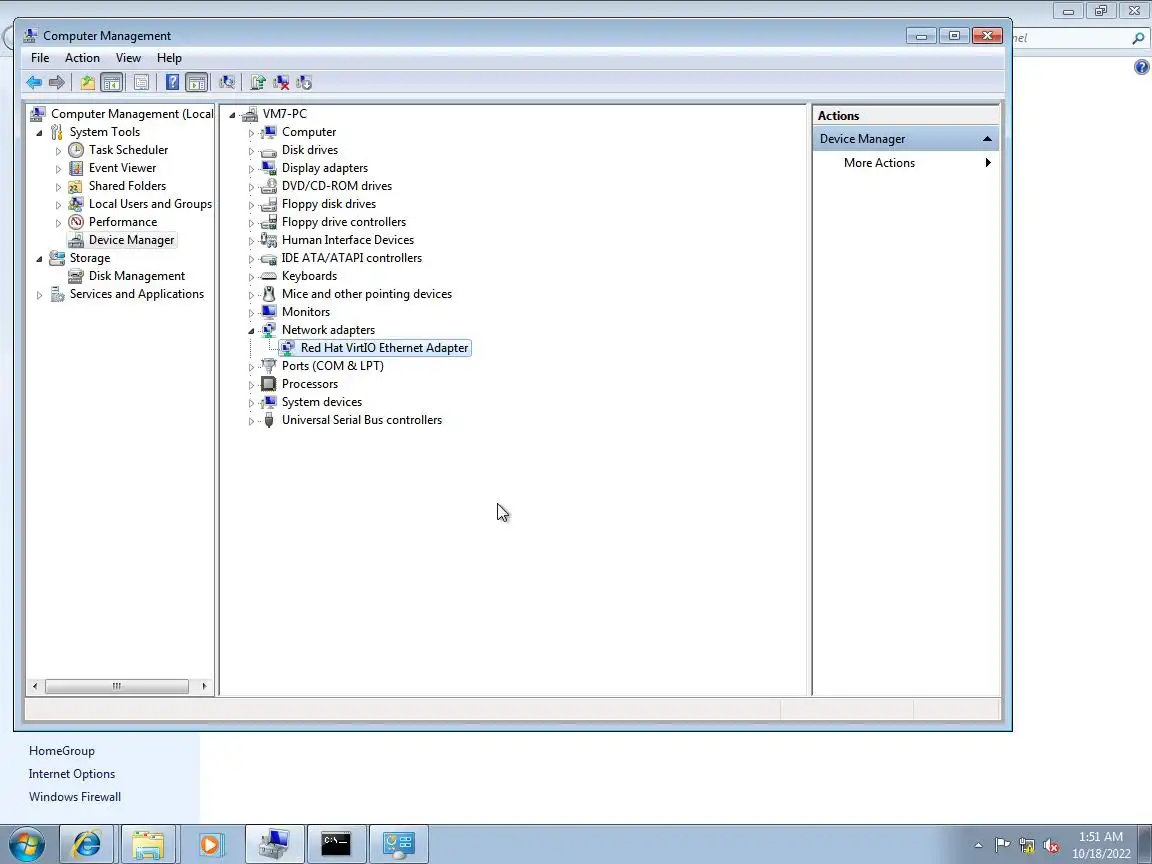Click the Forward arrow in the toolbar
Viewport: 1152px width, 864px height.
[x=57, y=82]
